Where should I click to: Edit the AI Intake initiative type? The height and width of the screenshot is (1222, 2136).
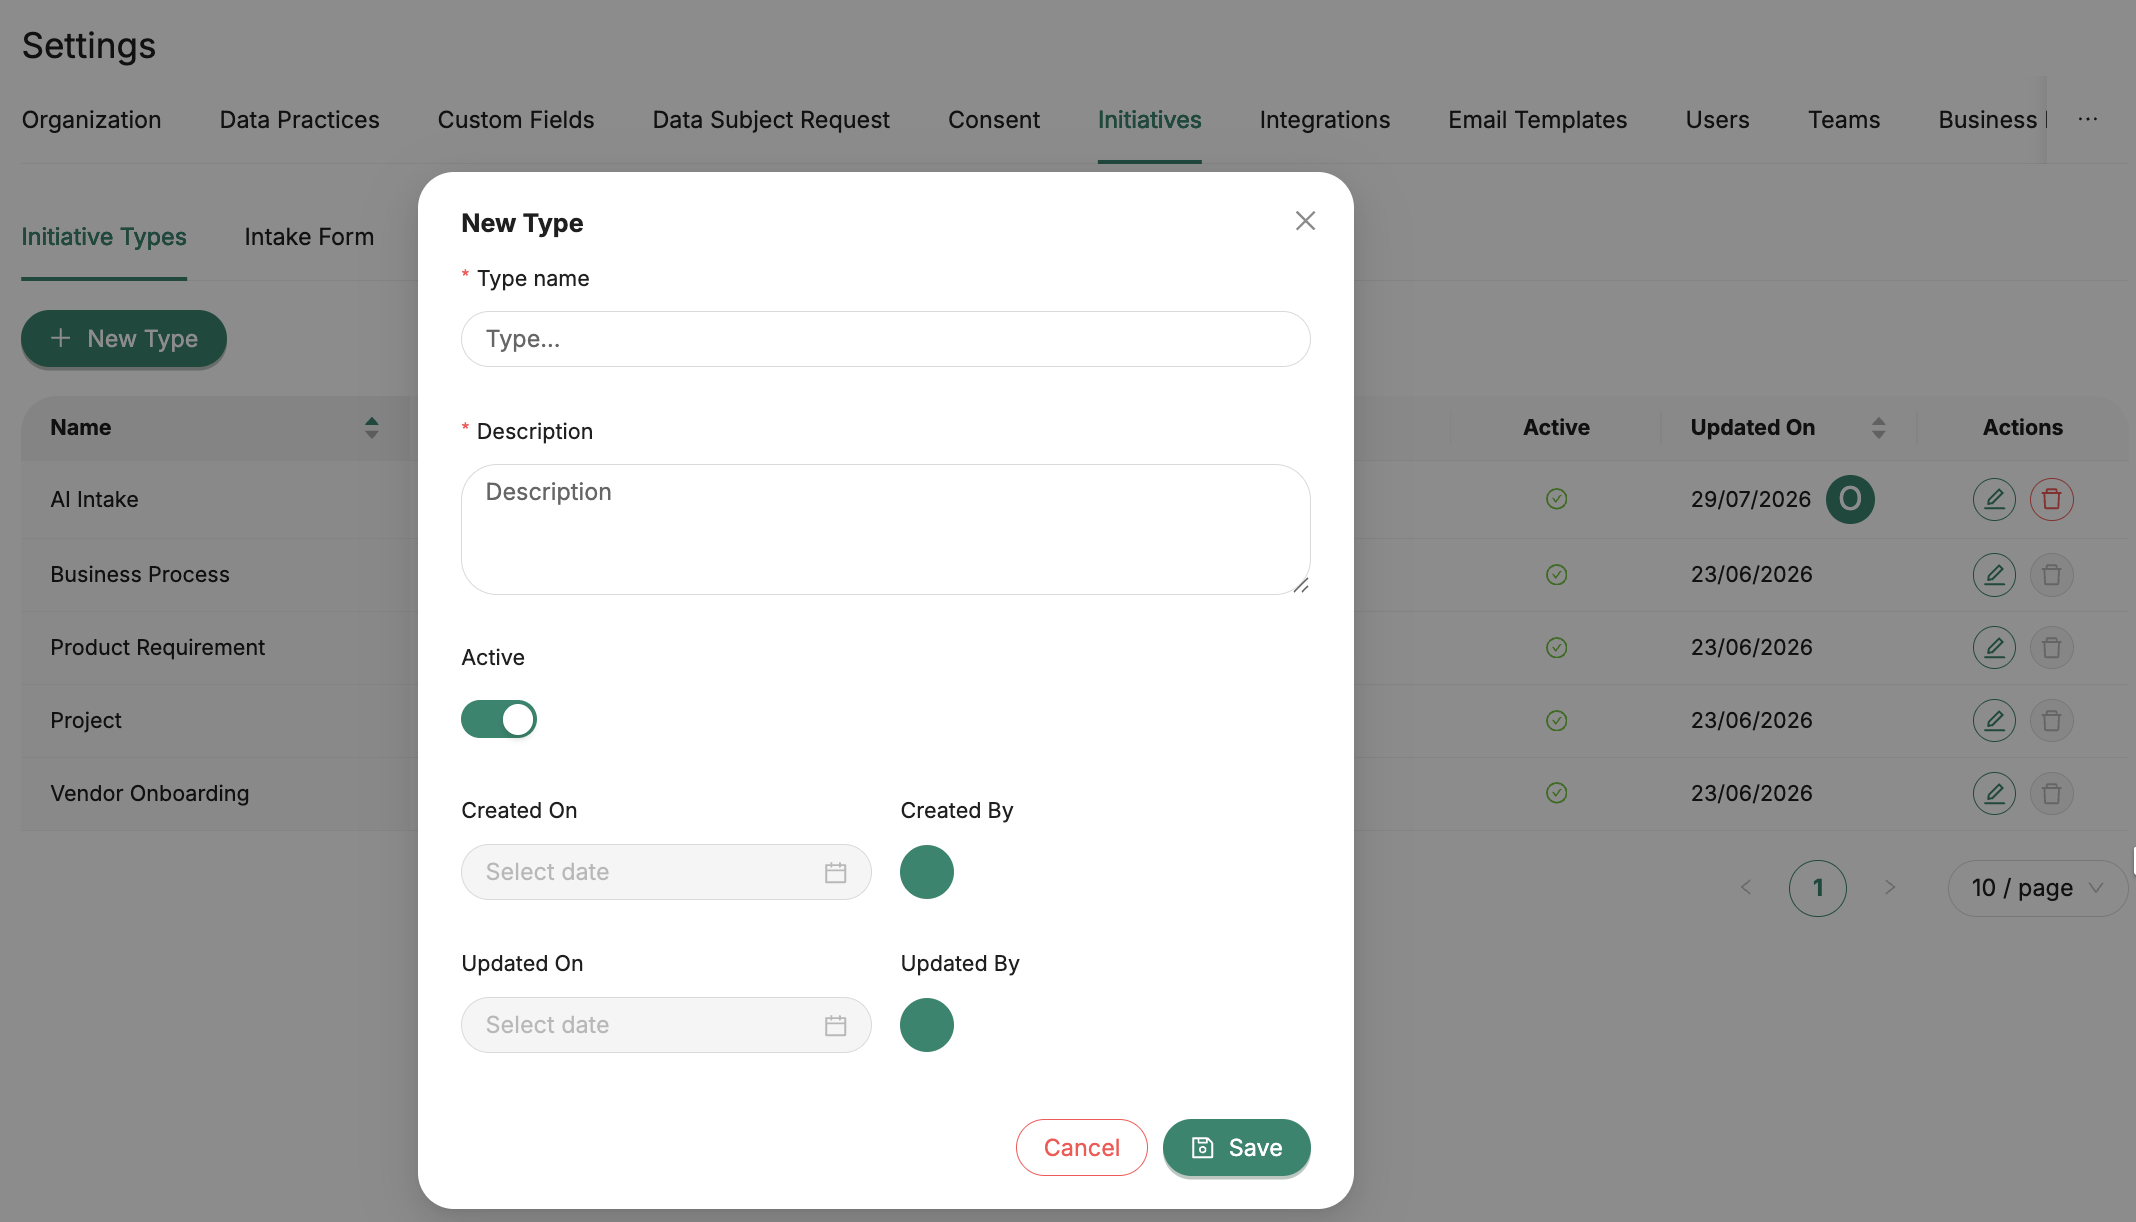pyautogui.click(x=1994, y=499)
